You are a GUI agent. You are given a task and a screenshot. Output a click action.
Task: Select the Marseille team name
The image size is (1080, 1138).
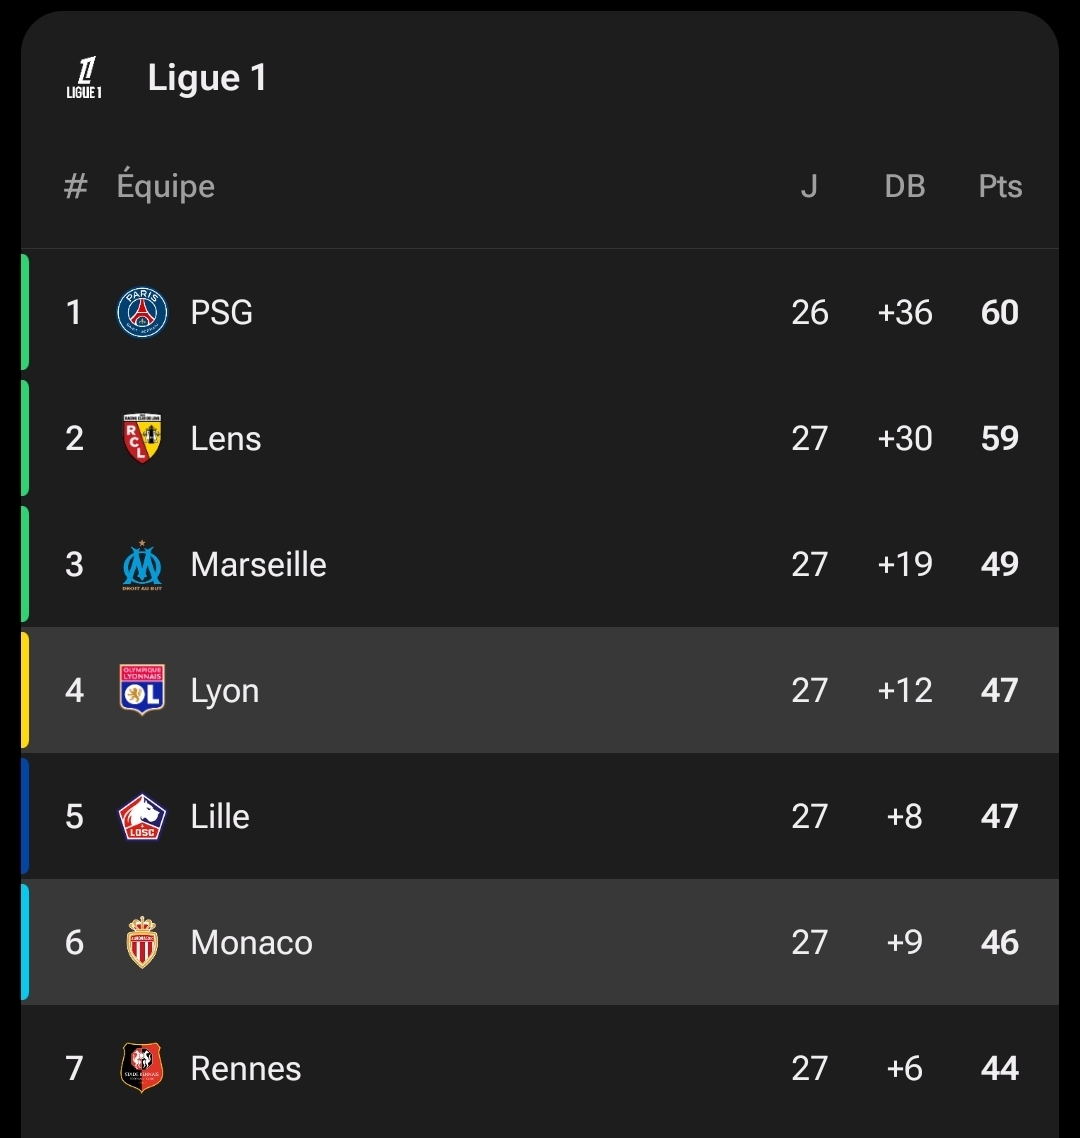[258, 564]
